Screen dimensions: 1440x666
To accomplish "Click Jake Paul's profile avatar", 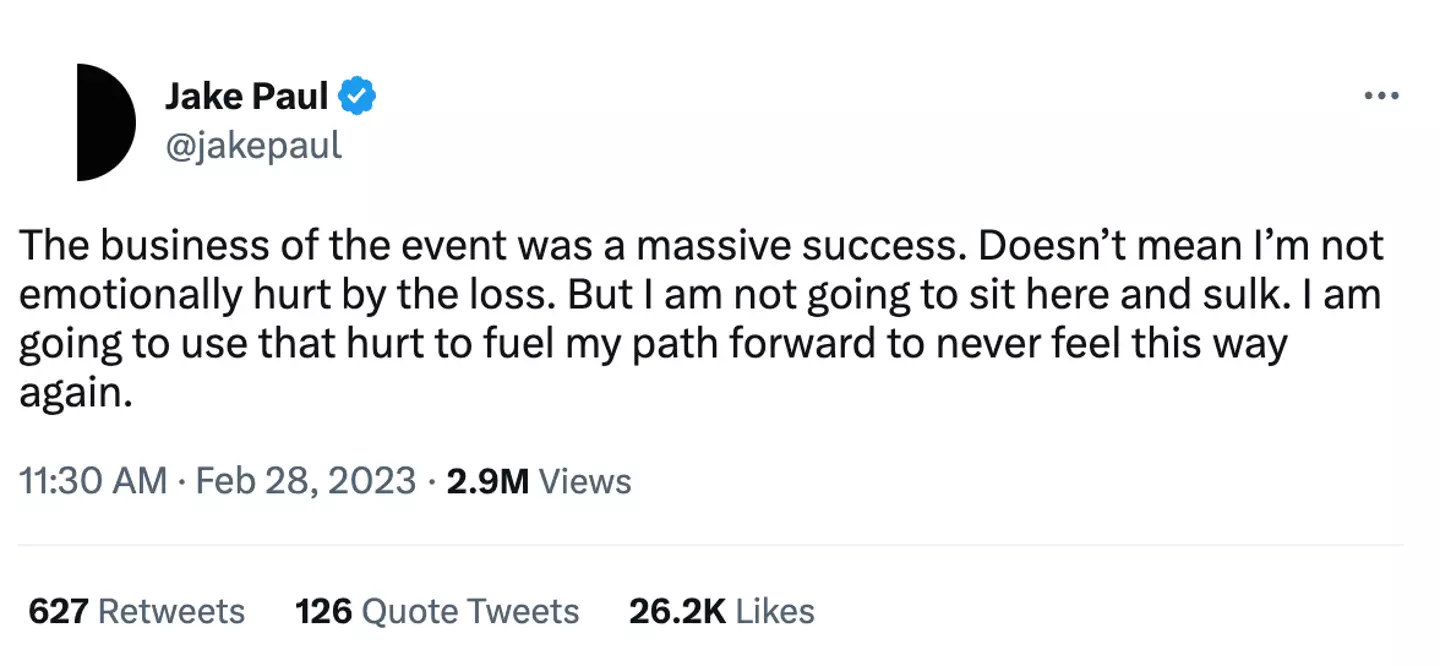I will coord(105,122).
